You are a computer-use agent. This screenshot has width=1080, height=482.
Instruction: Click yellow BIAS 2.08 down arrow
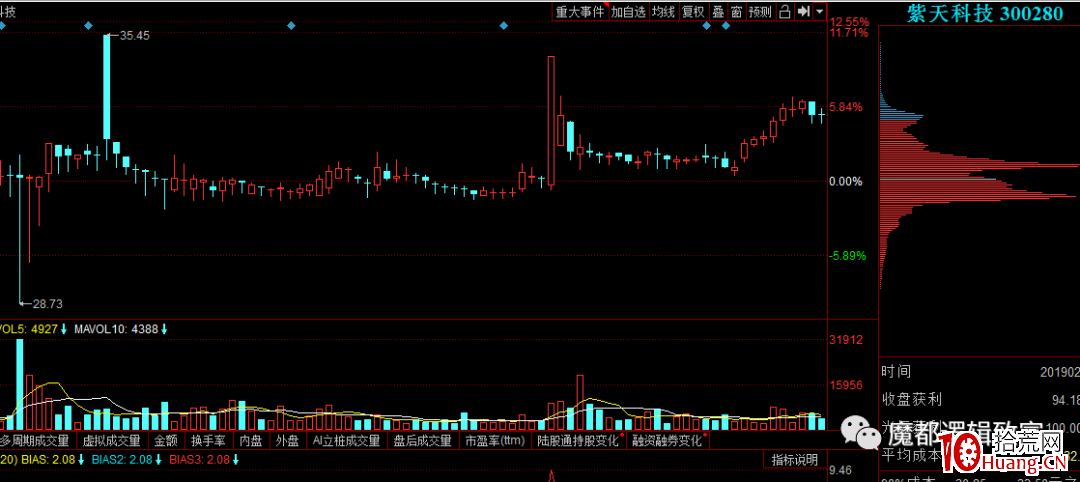pos(81,459)
